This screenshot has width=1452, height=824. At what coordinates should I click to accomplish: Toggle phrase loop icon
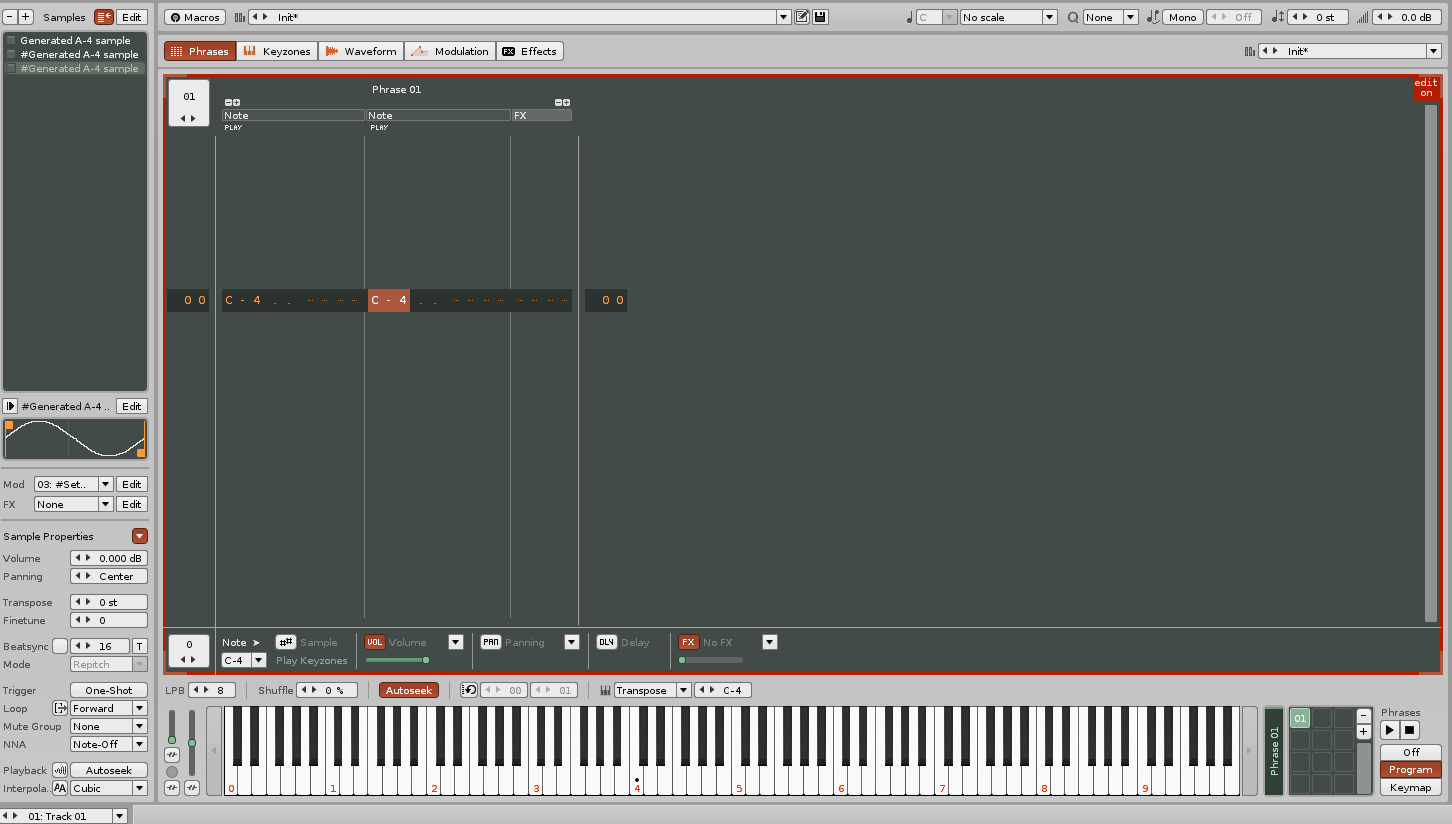point(469,690)
